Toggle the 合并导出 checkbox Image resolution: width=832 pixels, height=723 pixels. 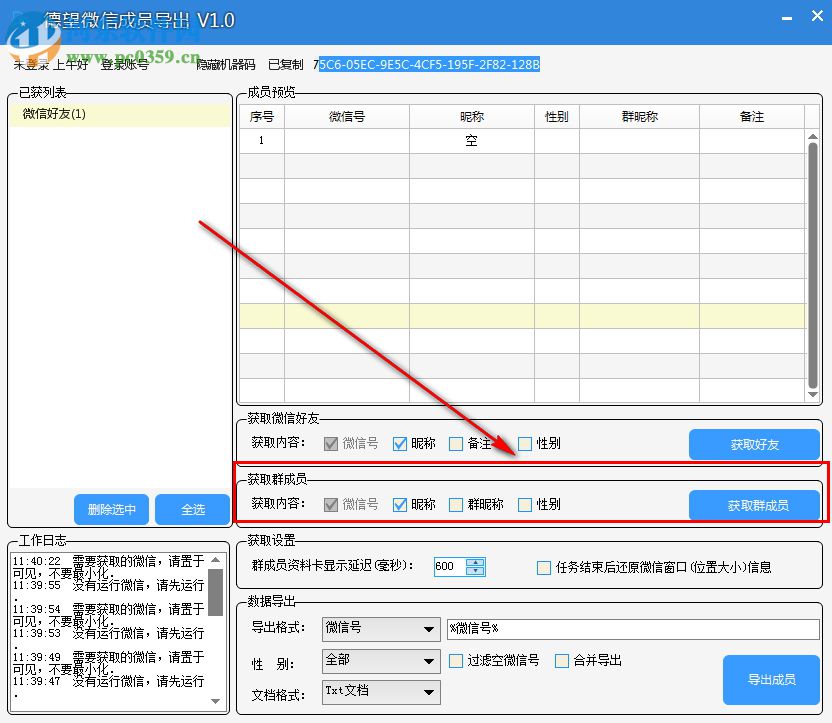pyautogui.click(x=562, y=660)
